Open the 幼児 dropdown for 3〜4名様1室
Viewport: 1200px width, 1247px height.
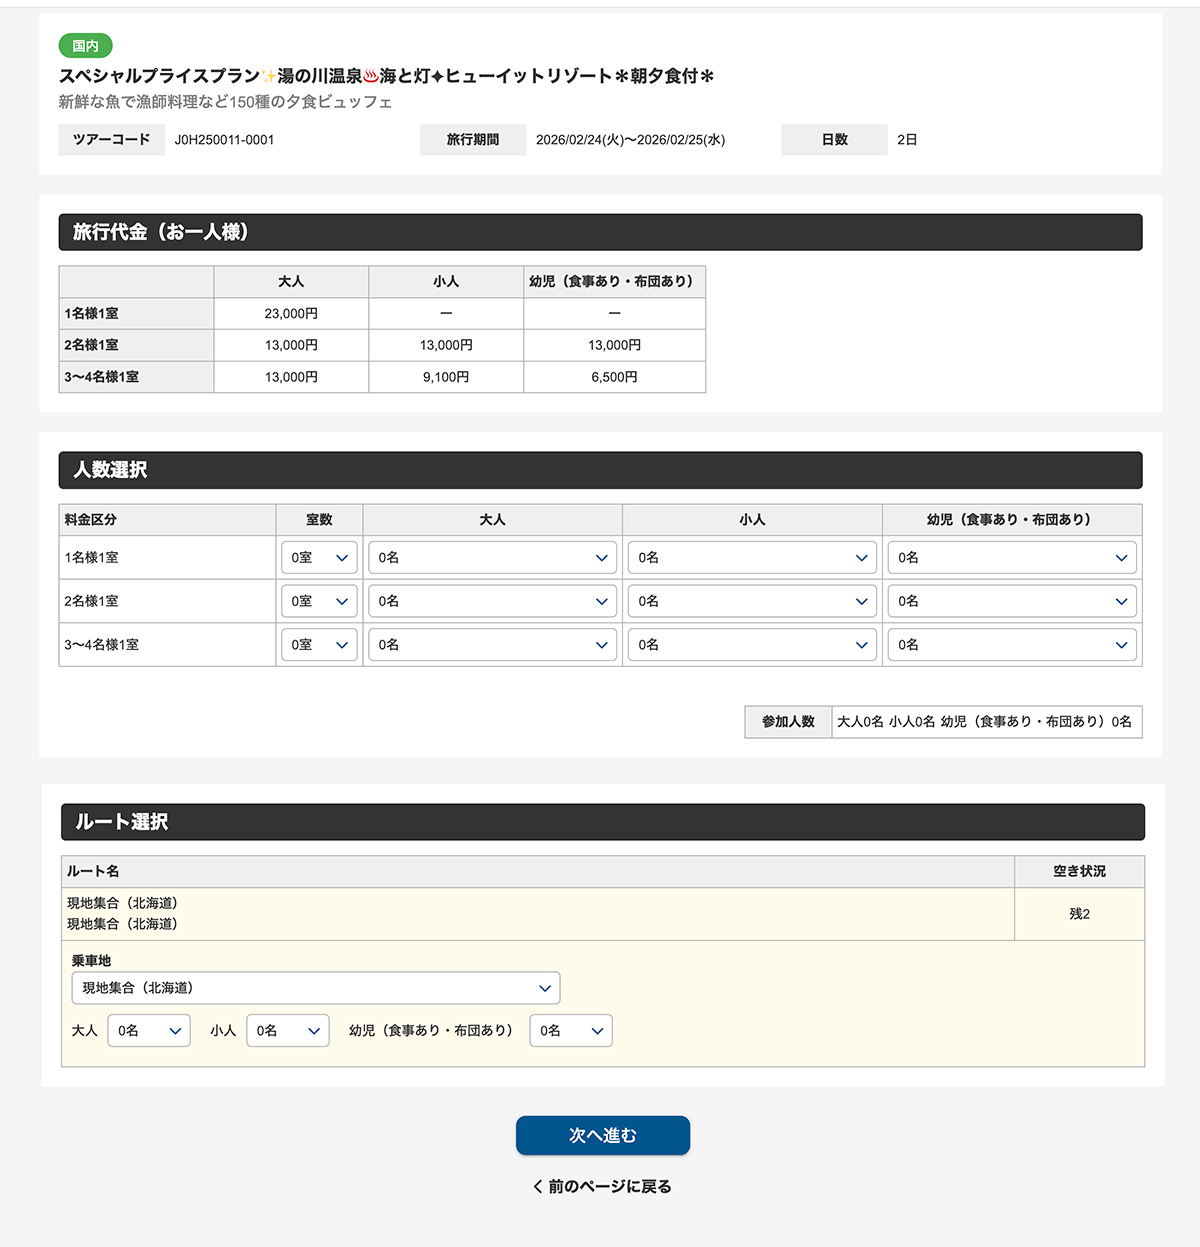point(1011,644)
